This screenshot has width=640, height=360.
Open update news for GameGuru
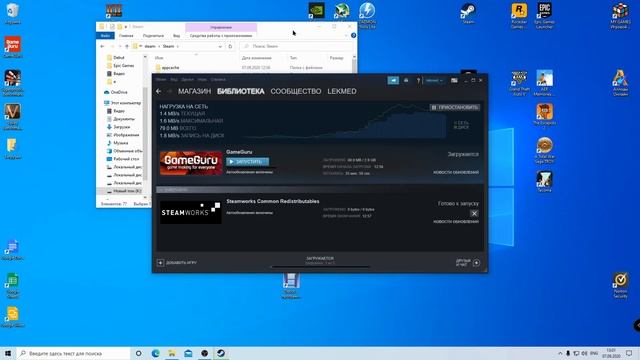pyautogui.click(x=456, y=172)
